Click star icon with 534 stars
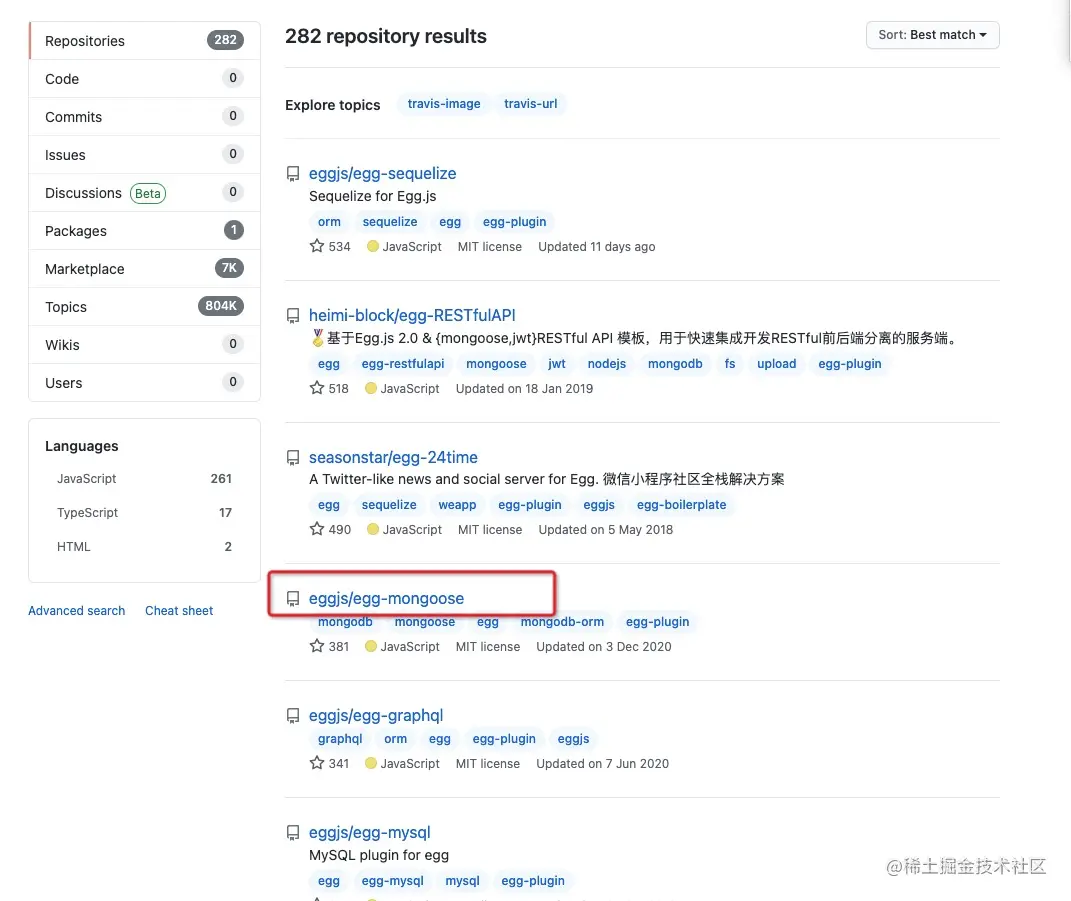The height and width of the screenshot is (901, 1071). pos(317,246)
